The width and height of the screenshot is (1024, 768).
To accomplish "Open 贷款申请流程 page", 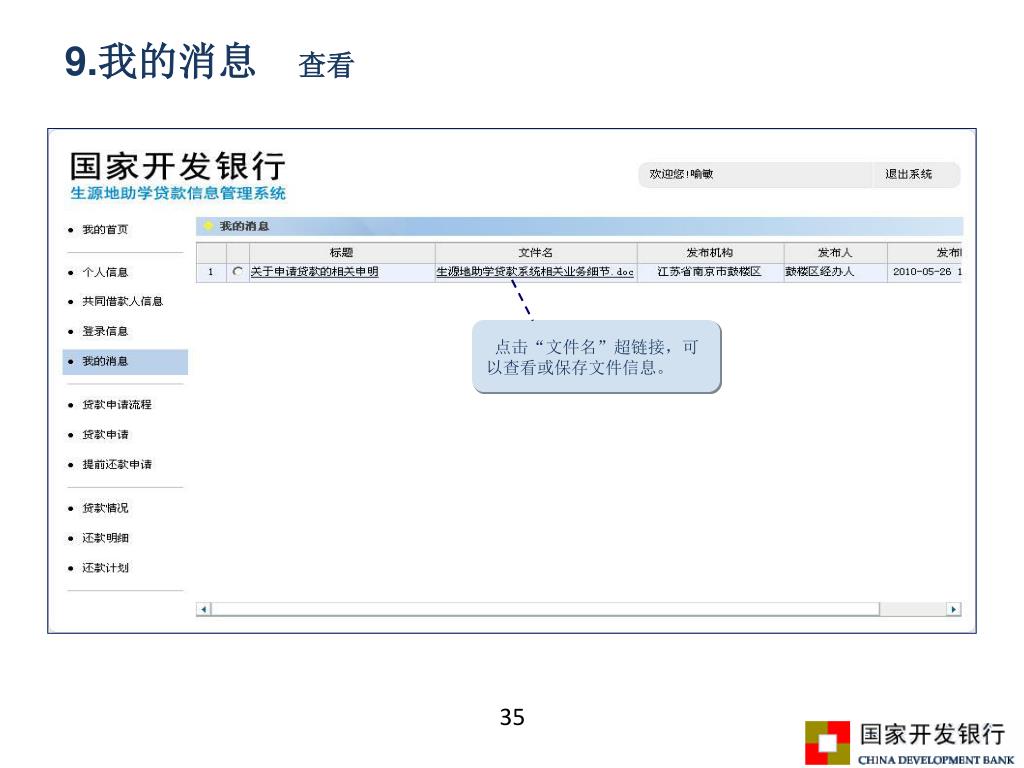I will pyautogui.click(x=117, y=405).
